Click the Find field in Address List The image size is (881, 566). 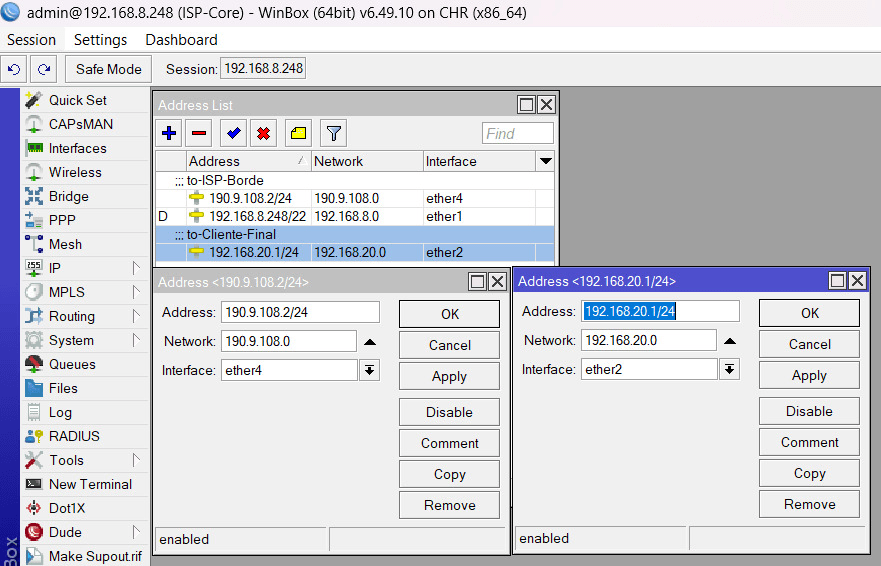coord(517,133)
